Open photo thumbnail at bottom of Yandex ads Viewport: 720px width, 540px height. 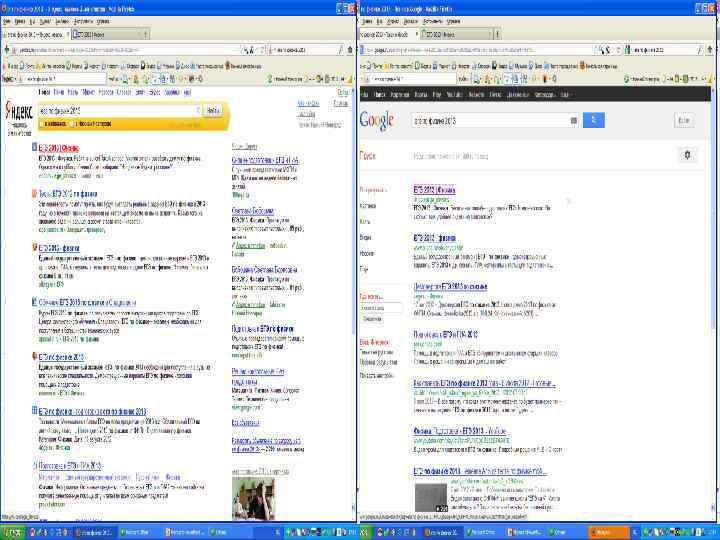point(253,499)
